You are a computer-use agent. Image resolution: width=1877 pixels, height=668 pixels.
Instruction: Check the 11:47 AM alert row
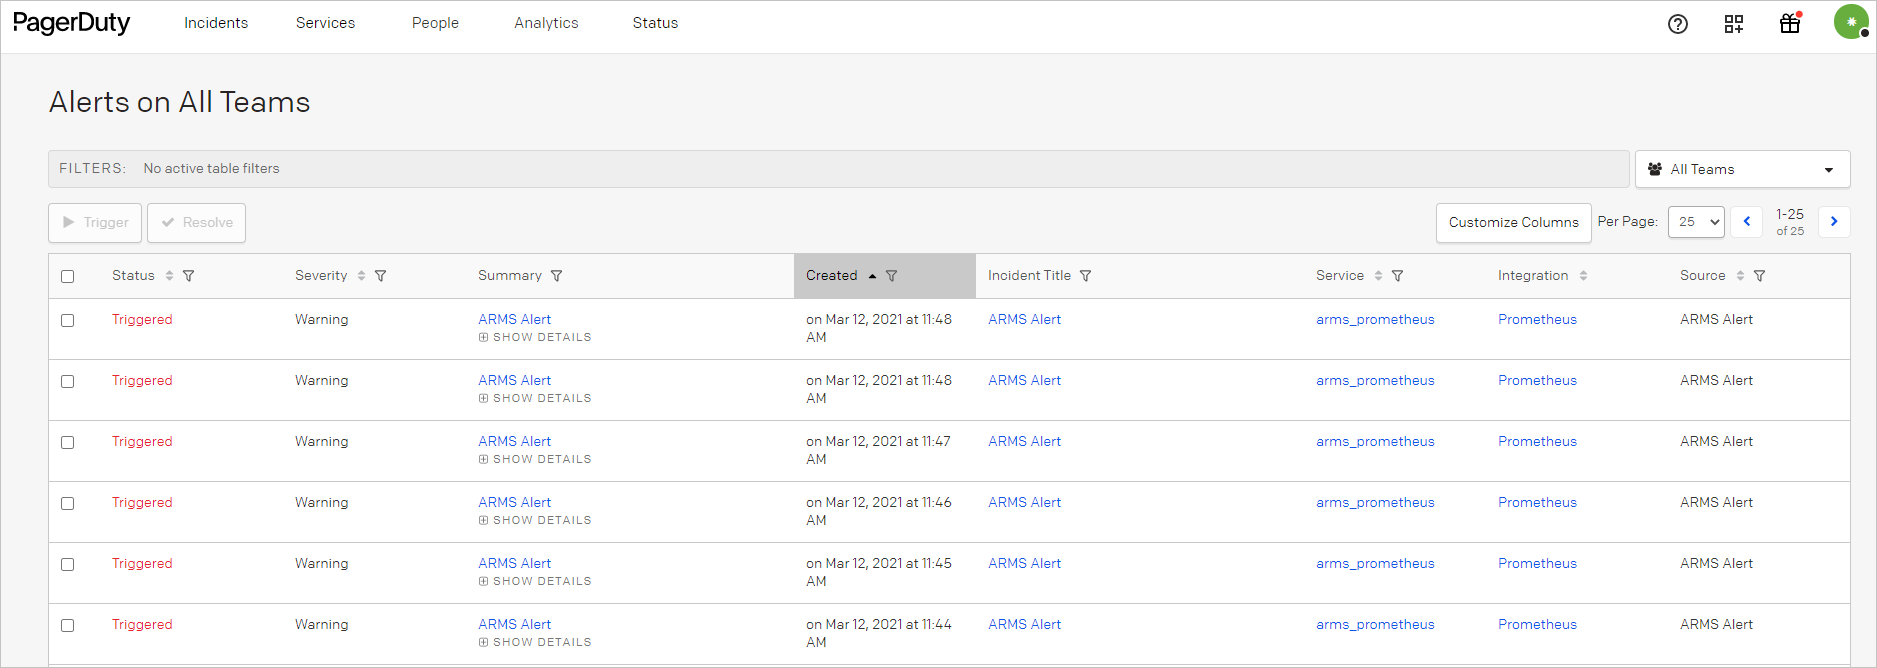click(x=68, y=442)
